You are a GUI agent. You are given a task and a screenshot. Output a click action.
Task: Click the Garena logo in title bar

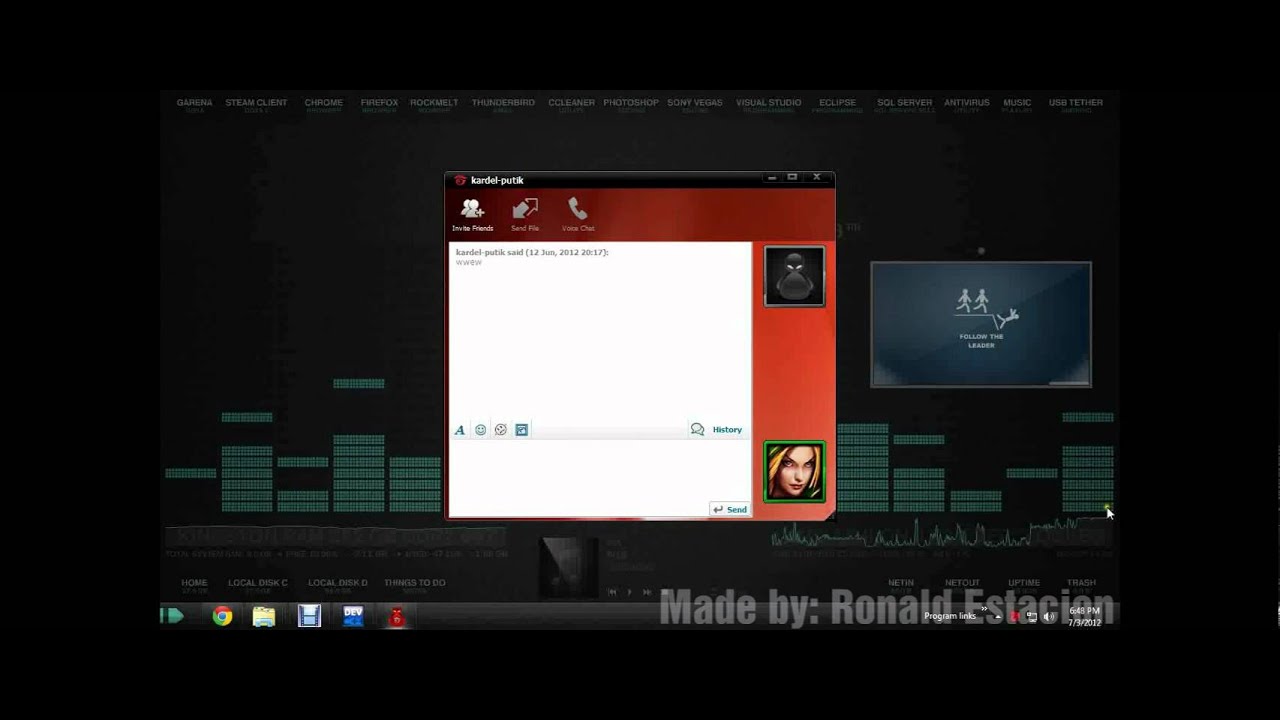coord(460,180)
